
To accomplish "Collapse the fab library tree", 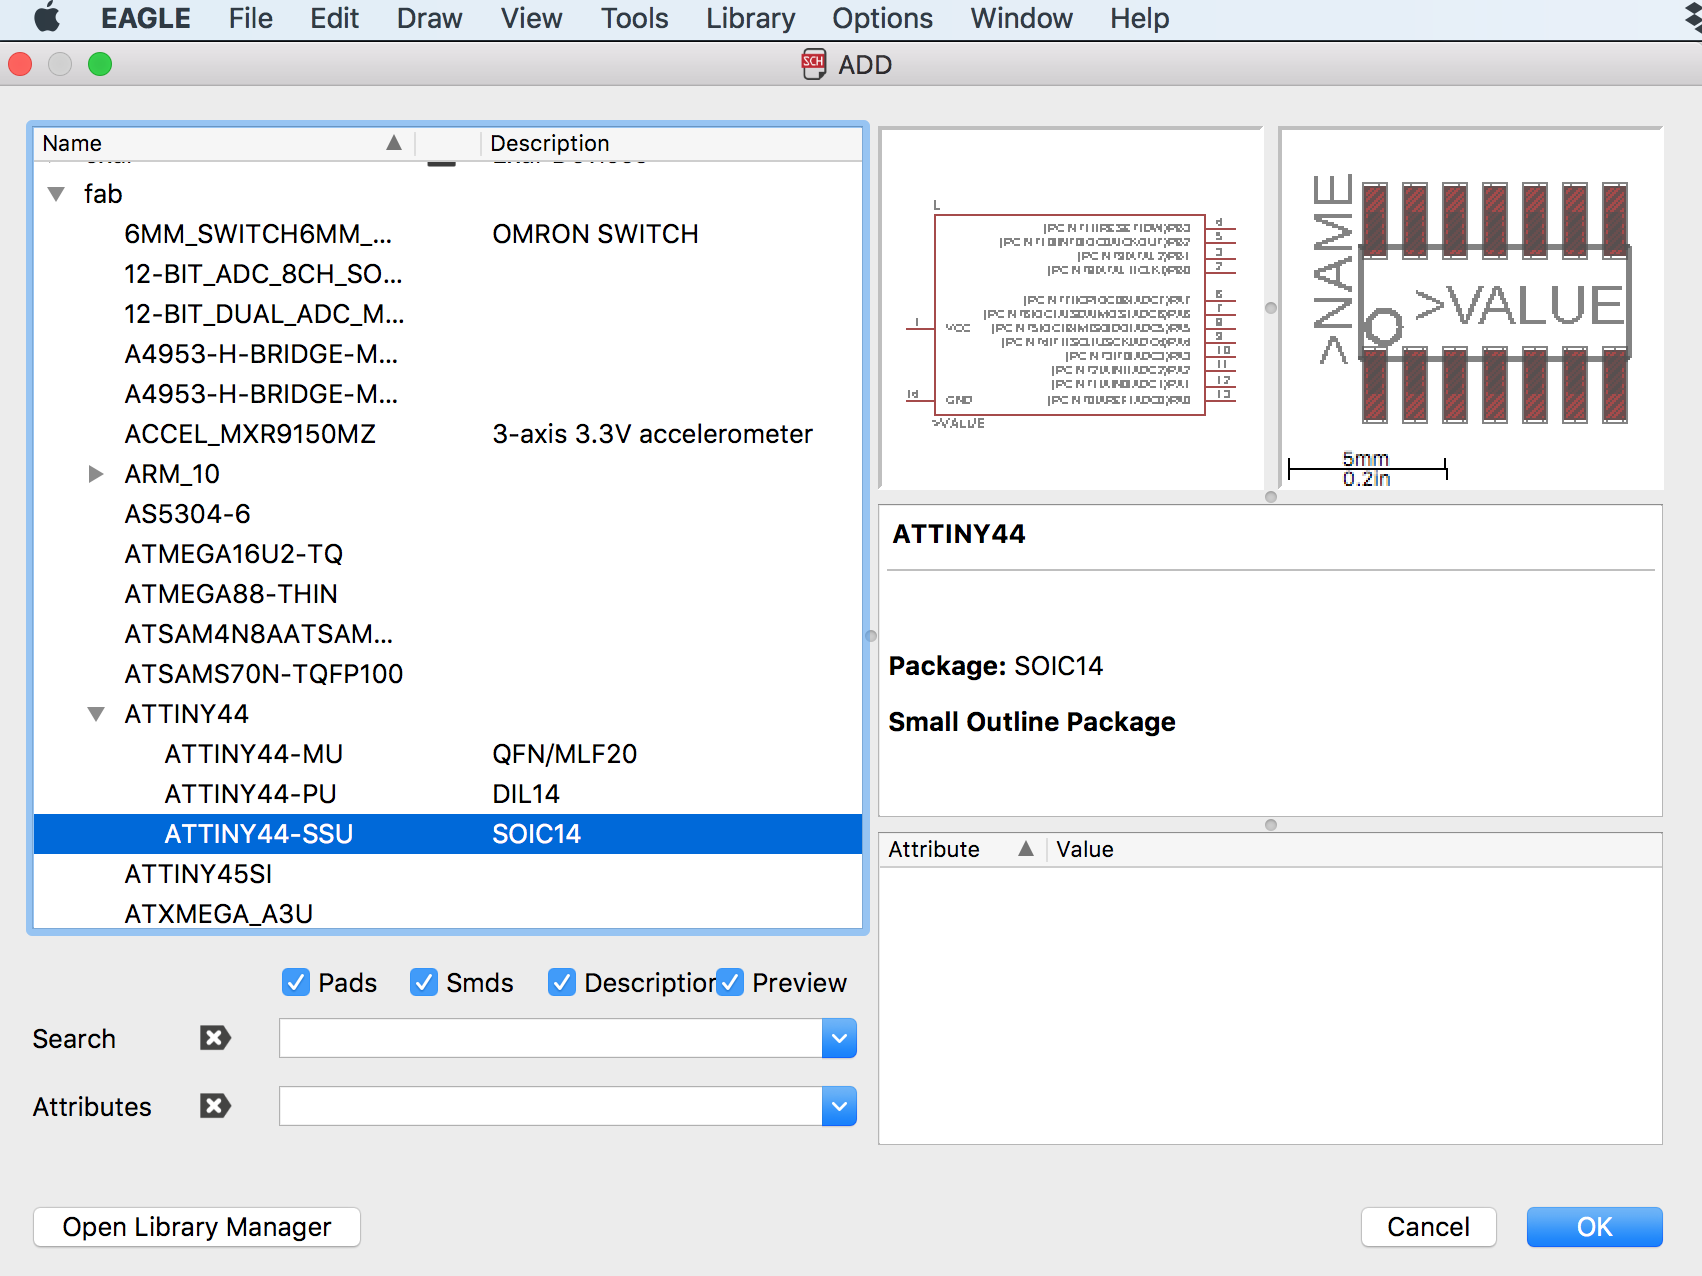I will click(x=56, y=194).
